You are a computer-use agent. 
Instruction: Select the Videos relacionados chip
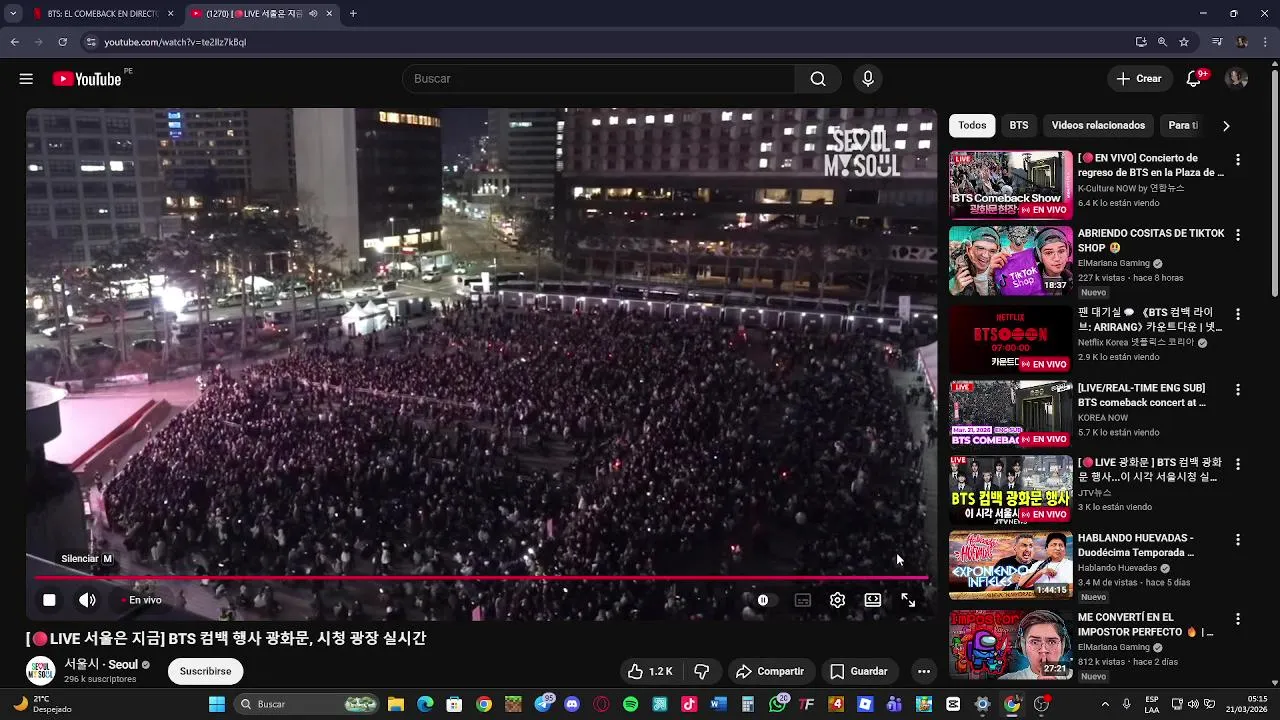(1098, 125)
